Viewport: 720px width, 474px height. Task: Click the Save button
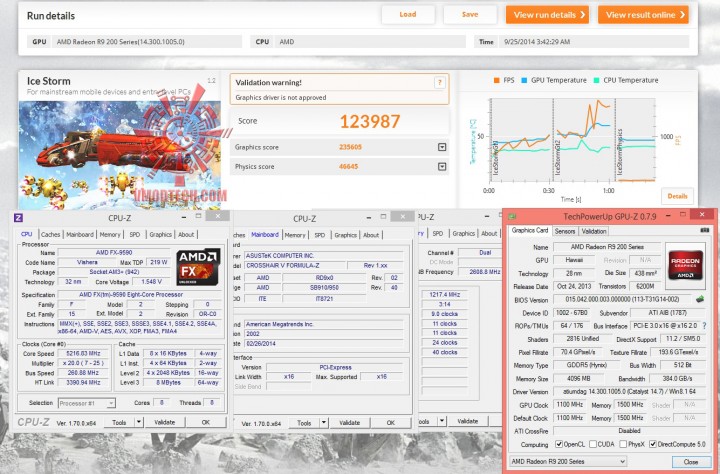coord(470,15)
